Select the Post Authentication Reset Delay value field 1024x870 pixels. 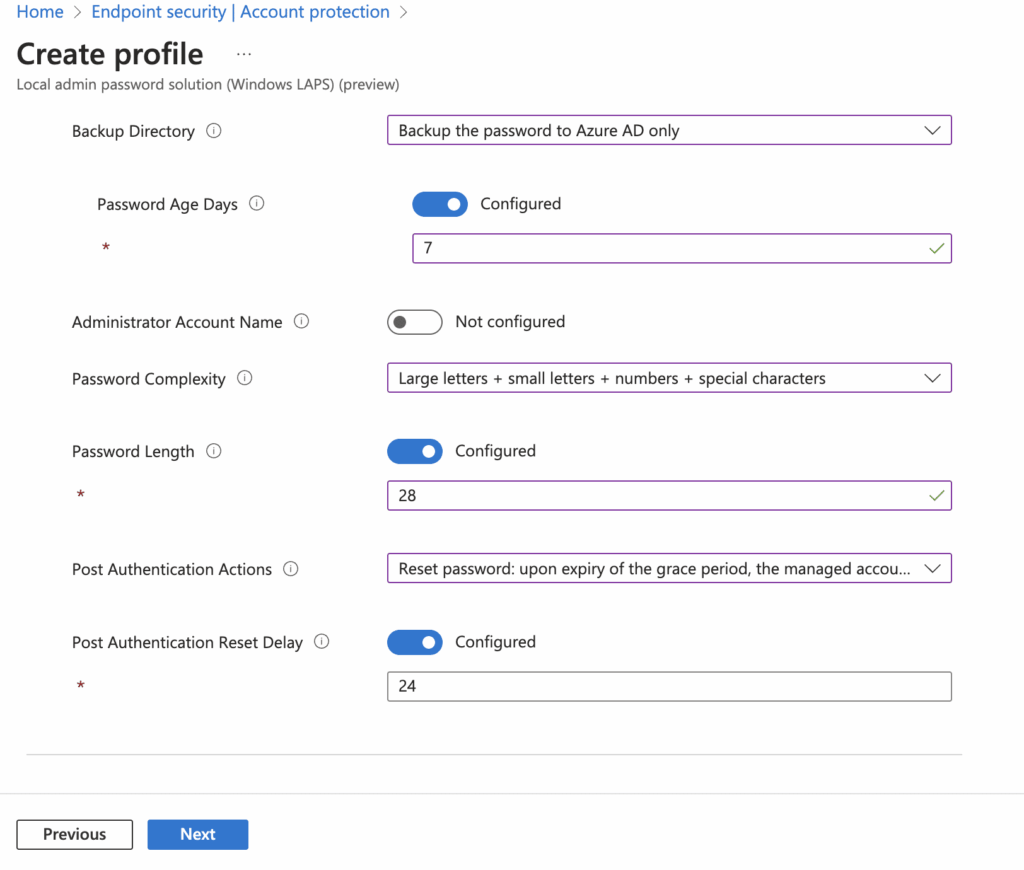[x=669, y=686]
